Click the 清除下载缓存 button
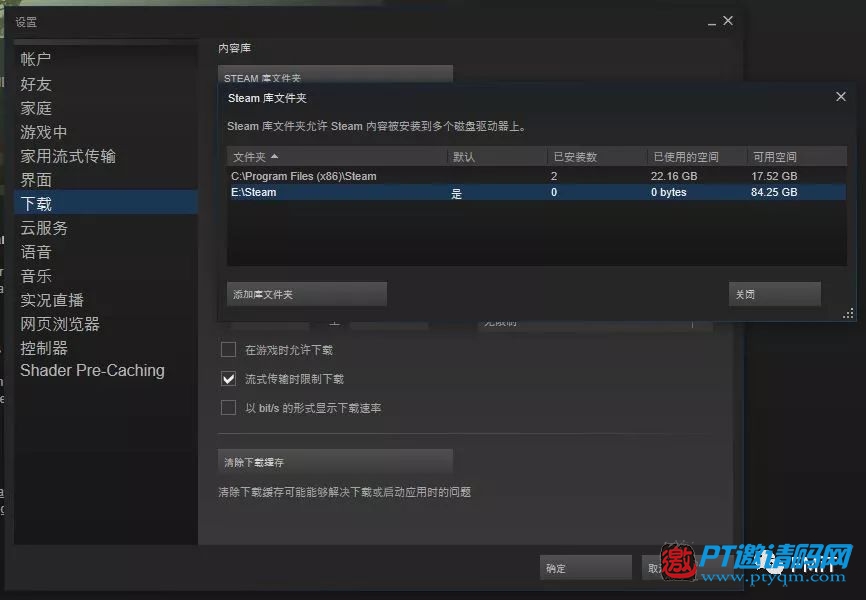 coord(335,462)
